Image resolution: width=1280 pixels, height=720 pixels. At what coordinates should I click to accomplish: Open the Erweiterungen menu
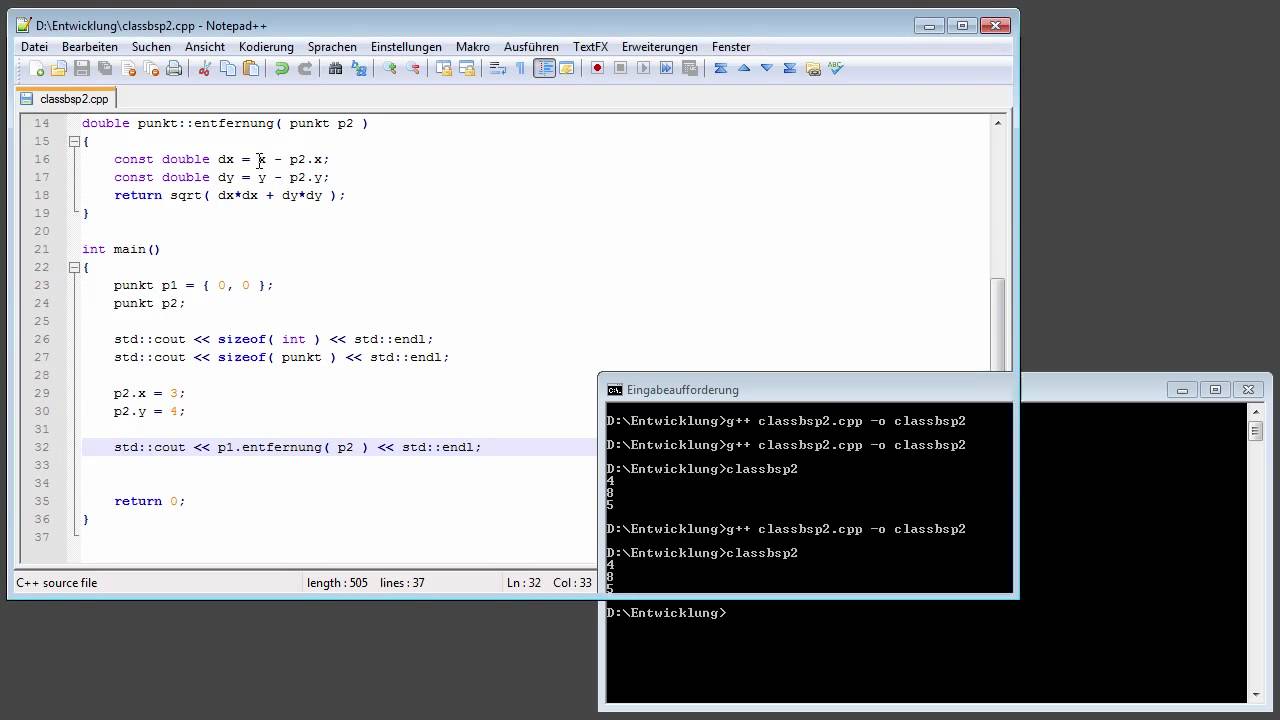pyautogui.click(x=660, y=47)
